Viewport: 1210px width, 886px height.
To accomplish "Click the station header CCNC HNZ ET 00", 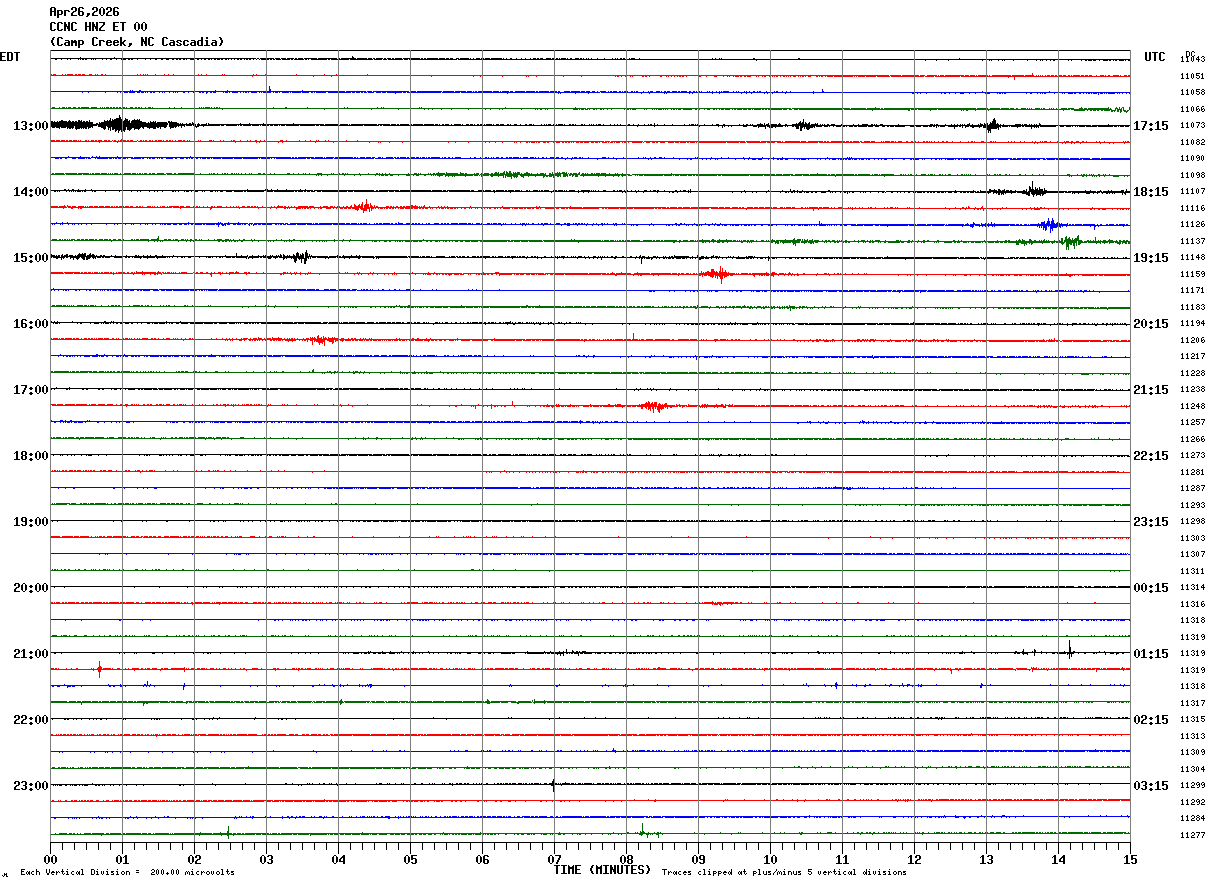I will click(98, 27).
